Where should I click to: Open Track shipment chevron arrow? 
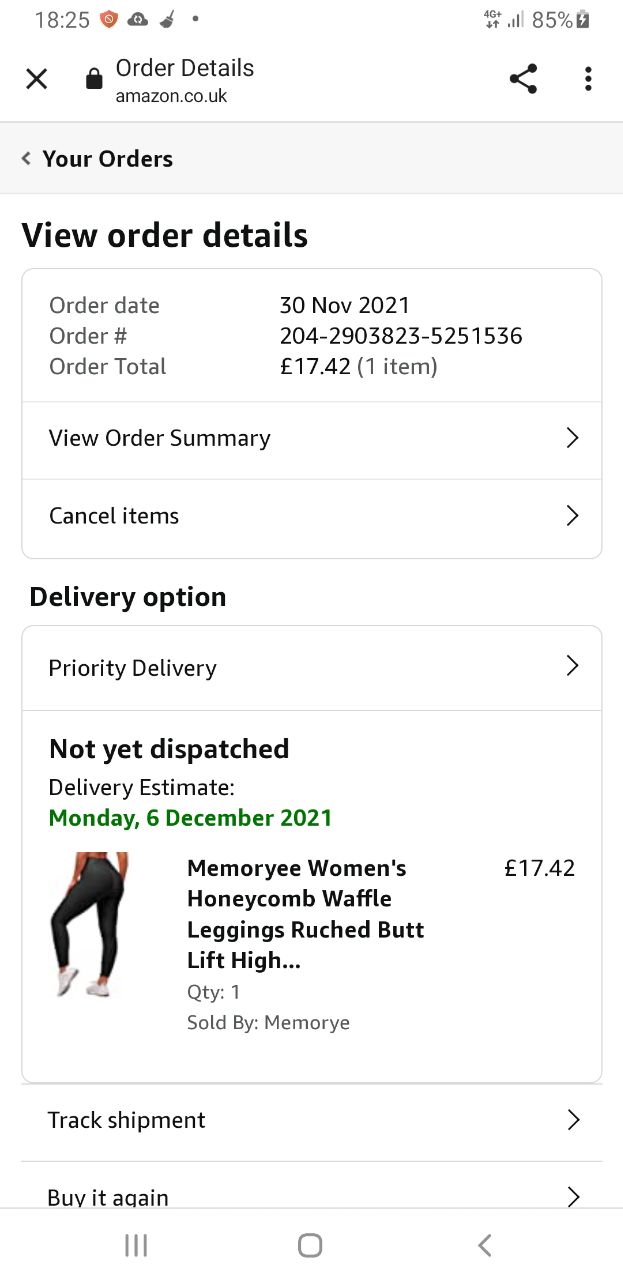(x=573, y=1120)
